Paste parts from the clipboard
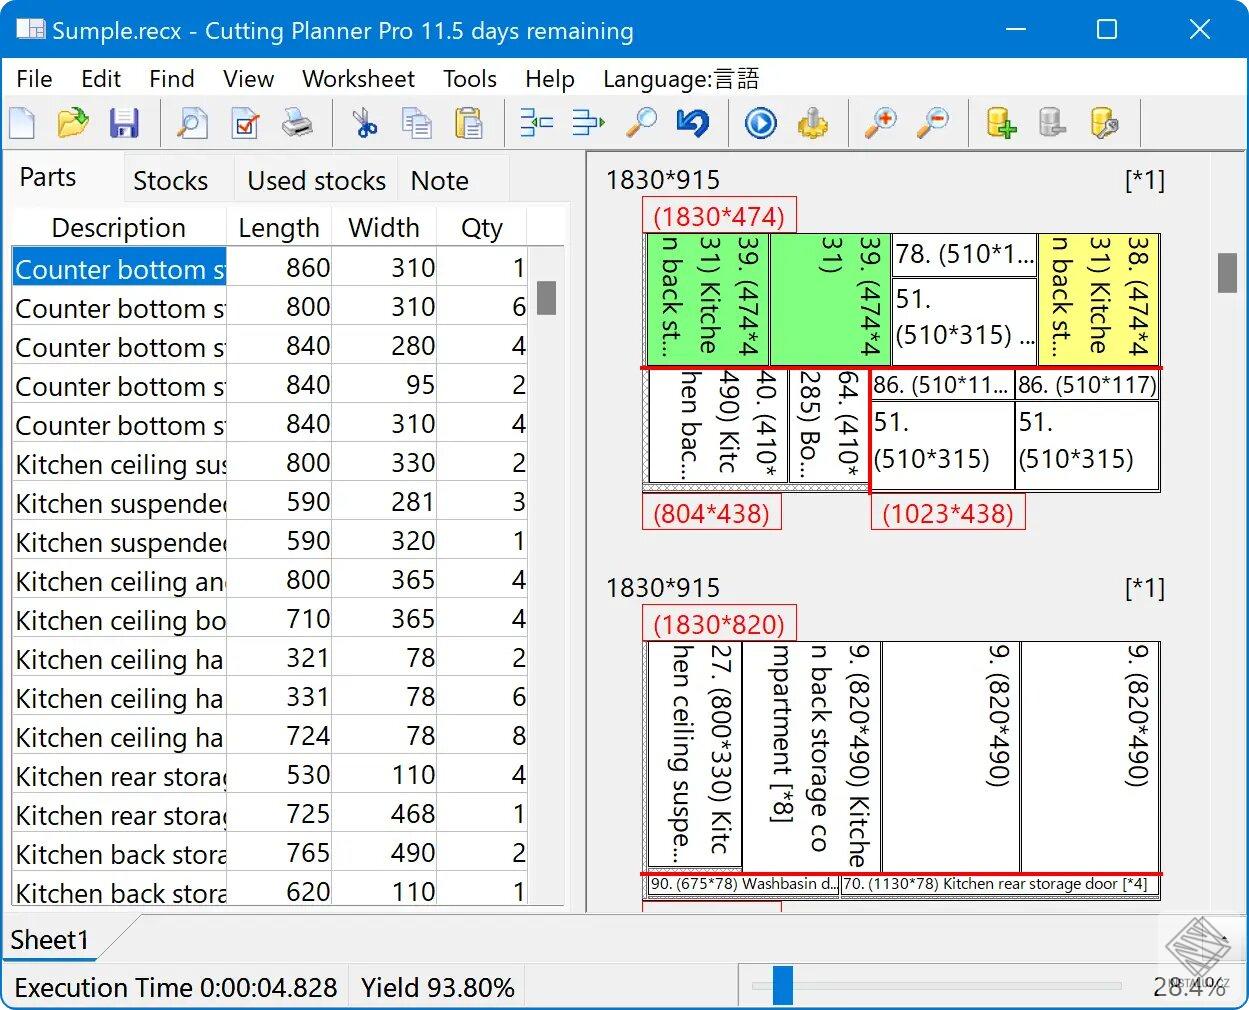This screenshot has height=1010, width=1249. pyautogui.click(x=469, y=123)
